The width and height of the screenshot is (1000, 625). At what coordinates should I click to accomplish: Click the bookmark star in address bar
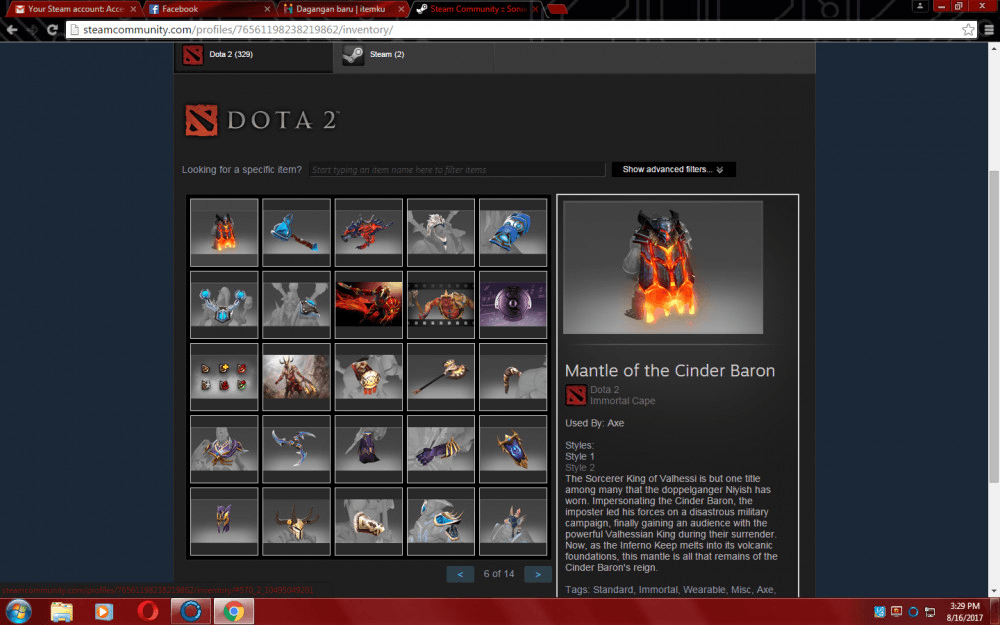968,30
